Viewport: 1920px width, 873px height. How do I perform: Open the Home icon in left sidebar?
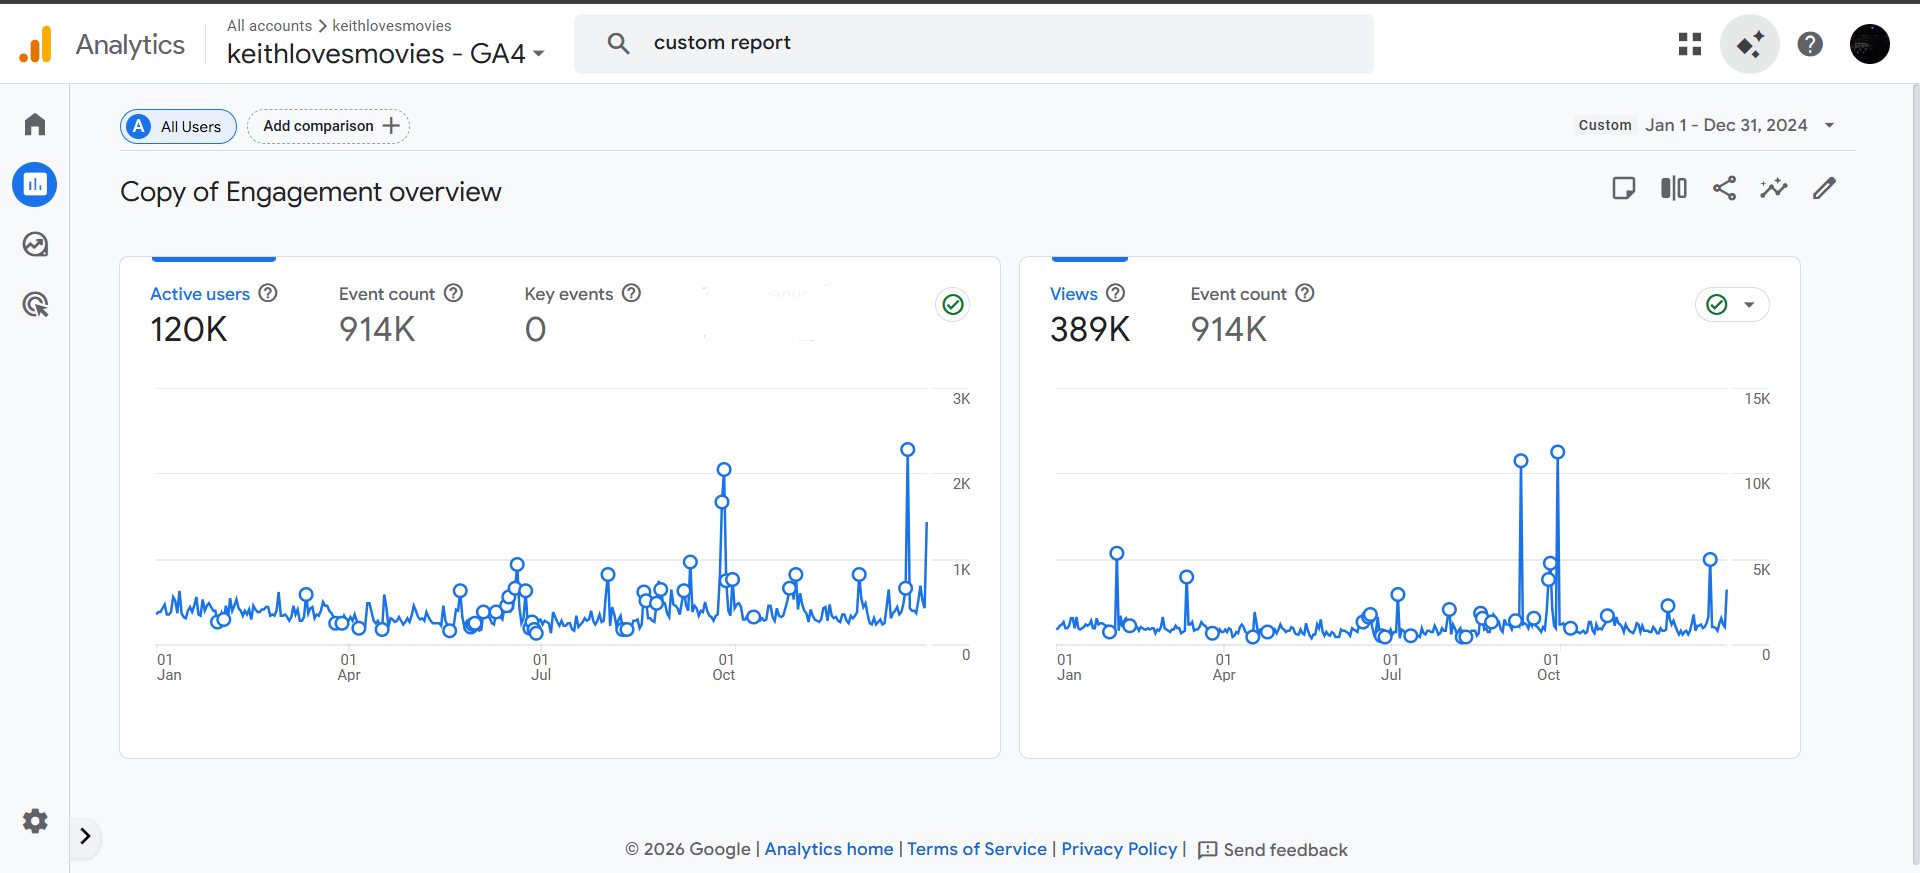coord(35,124)
